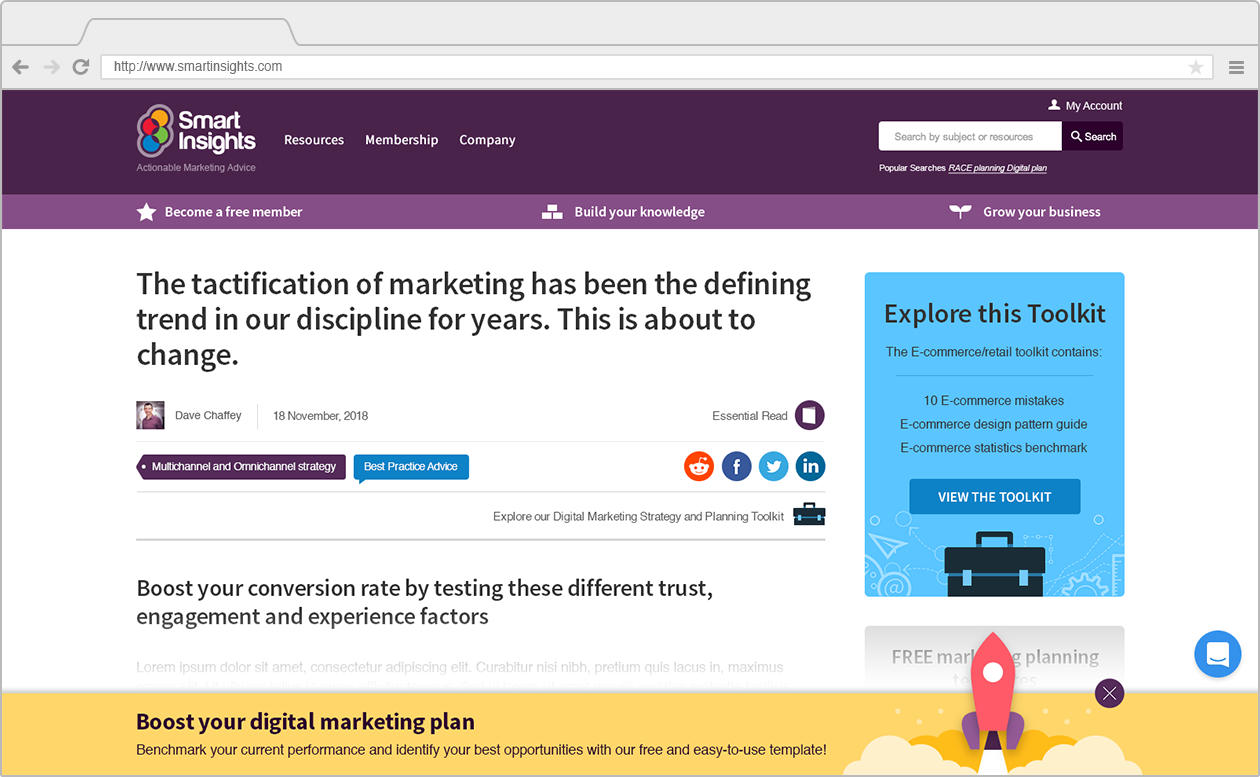The width and height of the screenshot is (1260, 777).
Task: Open the Resources menu
Action: point(314,140)
